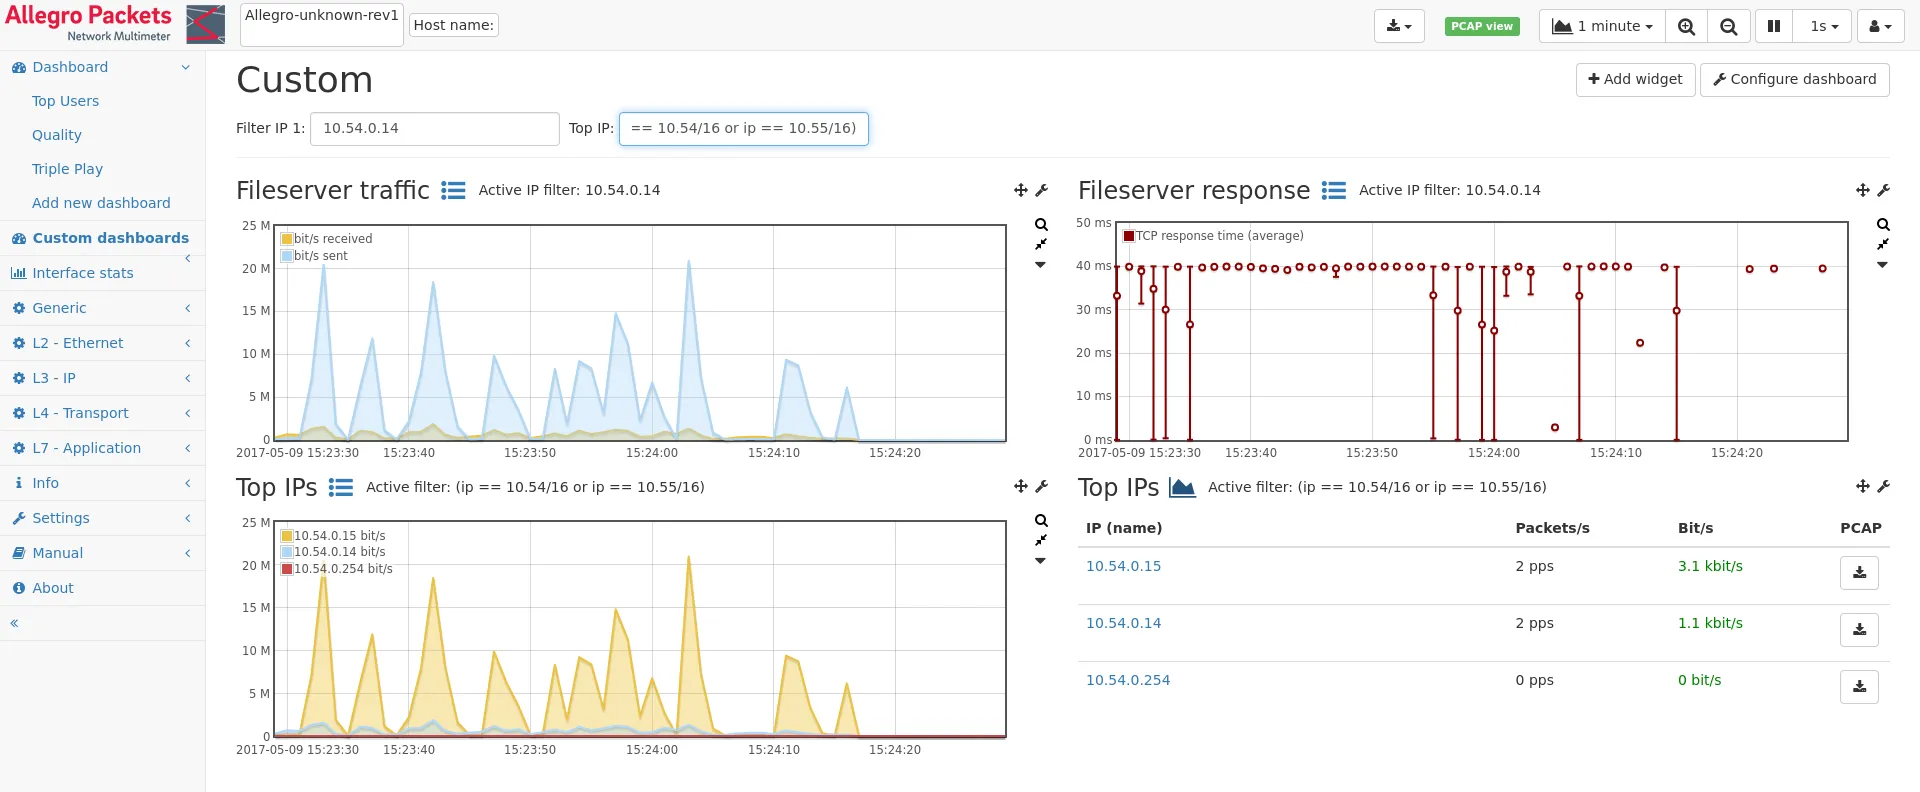This screenshot has height=792, width=1920.
Task: Click the Filter IP 1 input field
Action: coord(434,128)
